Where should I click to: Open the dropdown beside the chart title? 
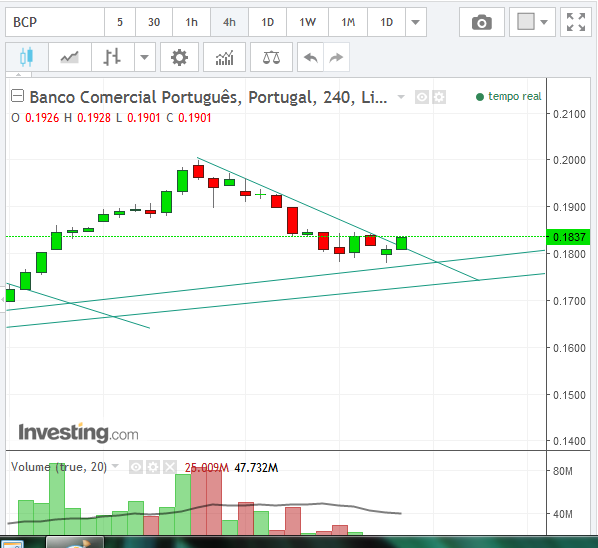(401, 97)
